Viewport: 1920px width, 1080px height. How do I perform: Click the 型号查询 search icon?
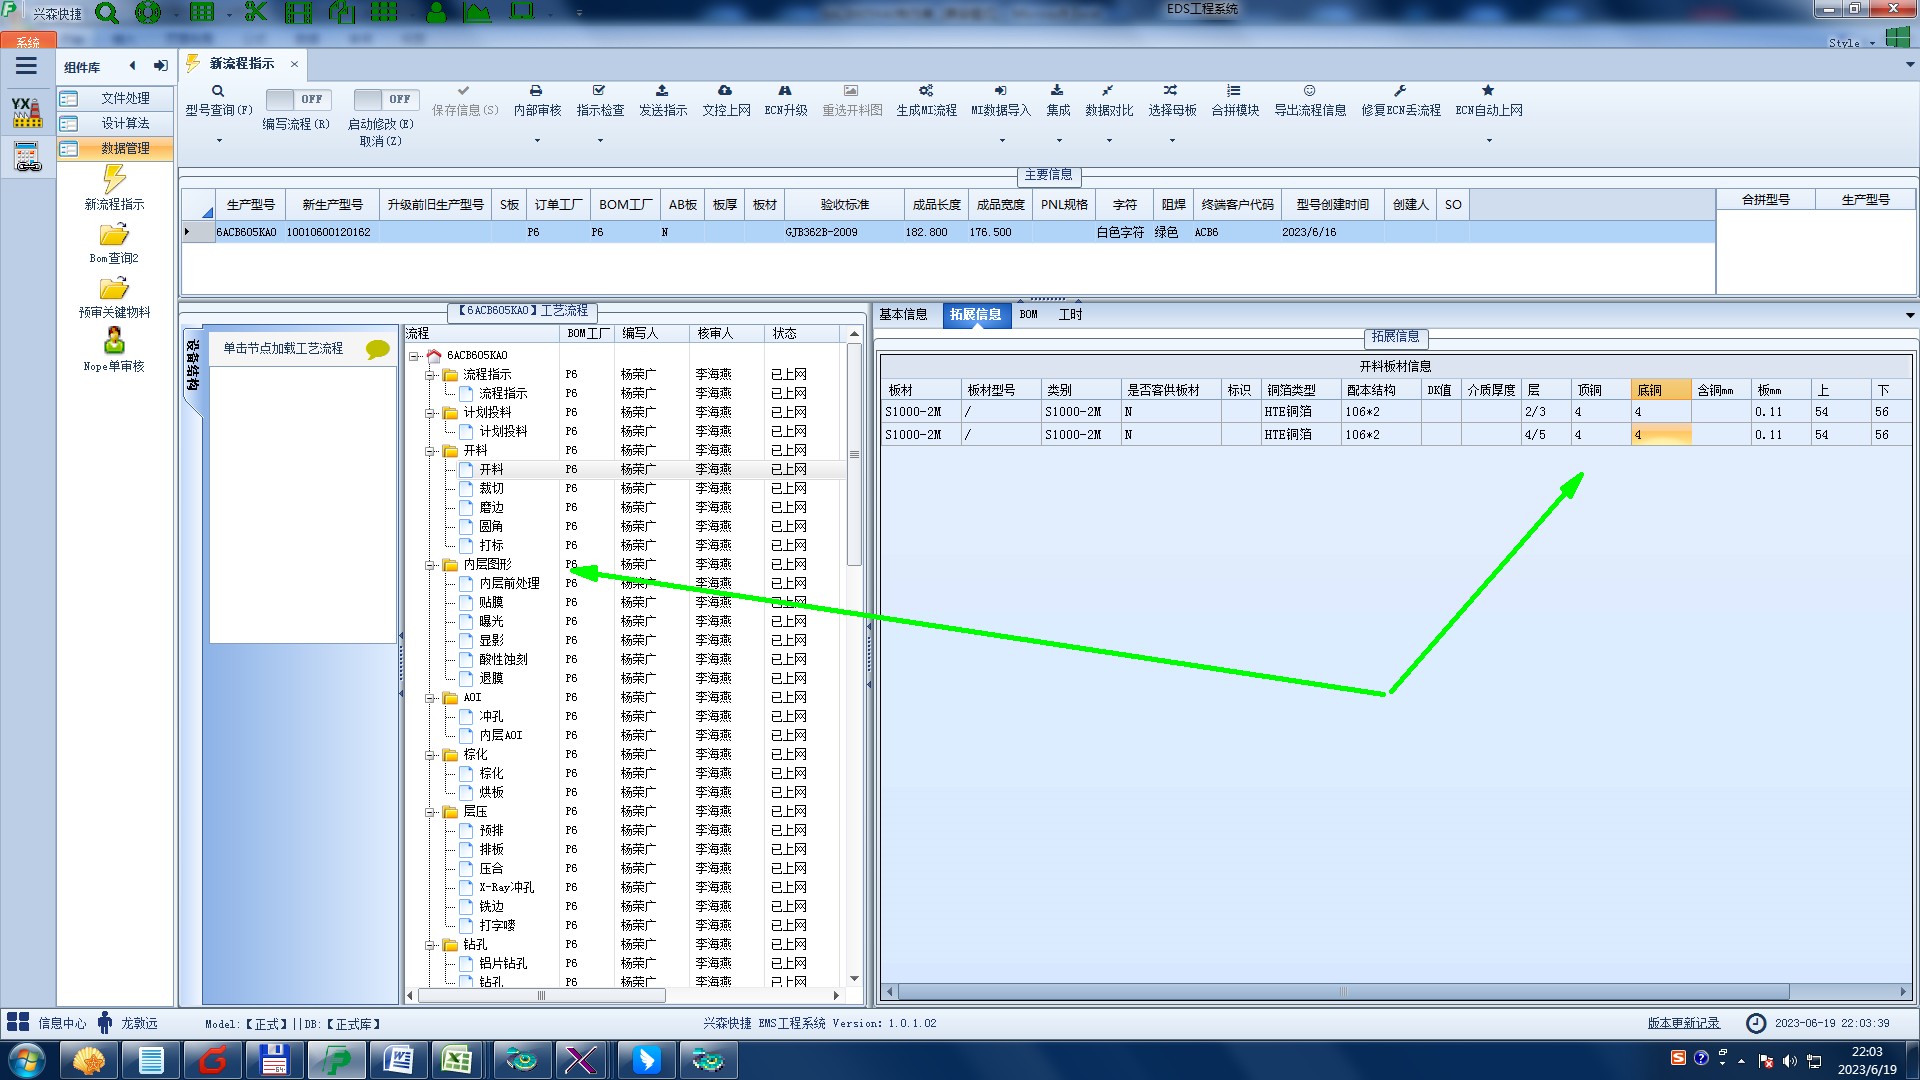(218, 91)
